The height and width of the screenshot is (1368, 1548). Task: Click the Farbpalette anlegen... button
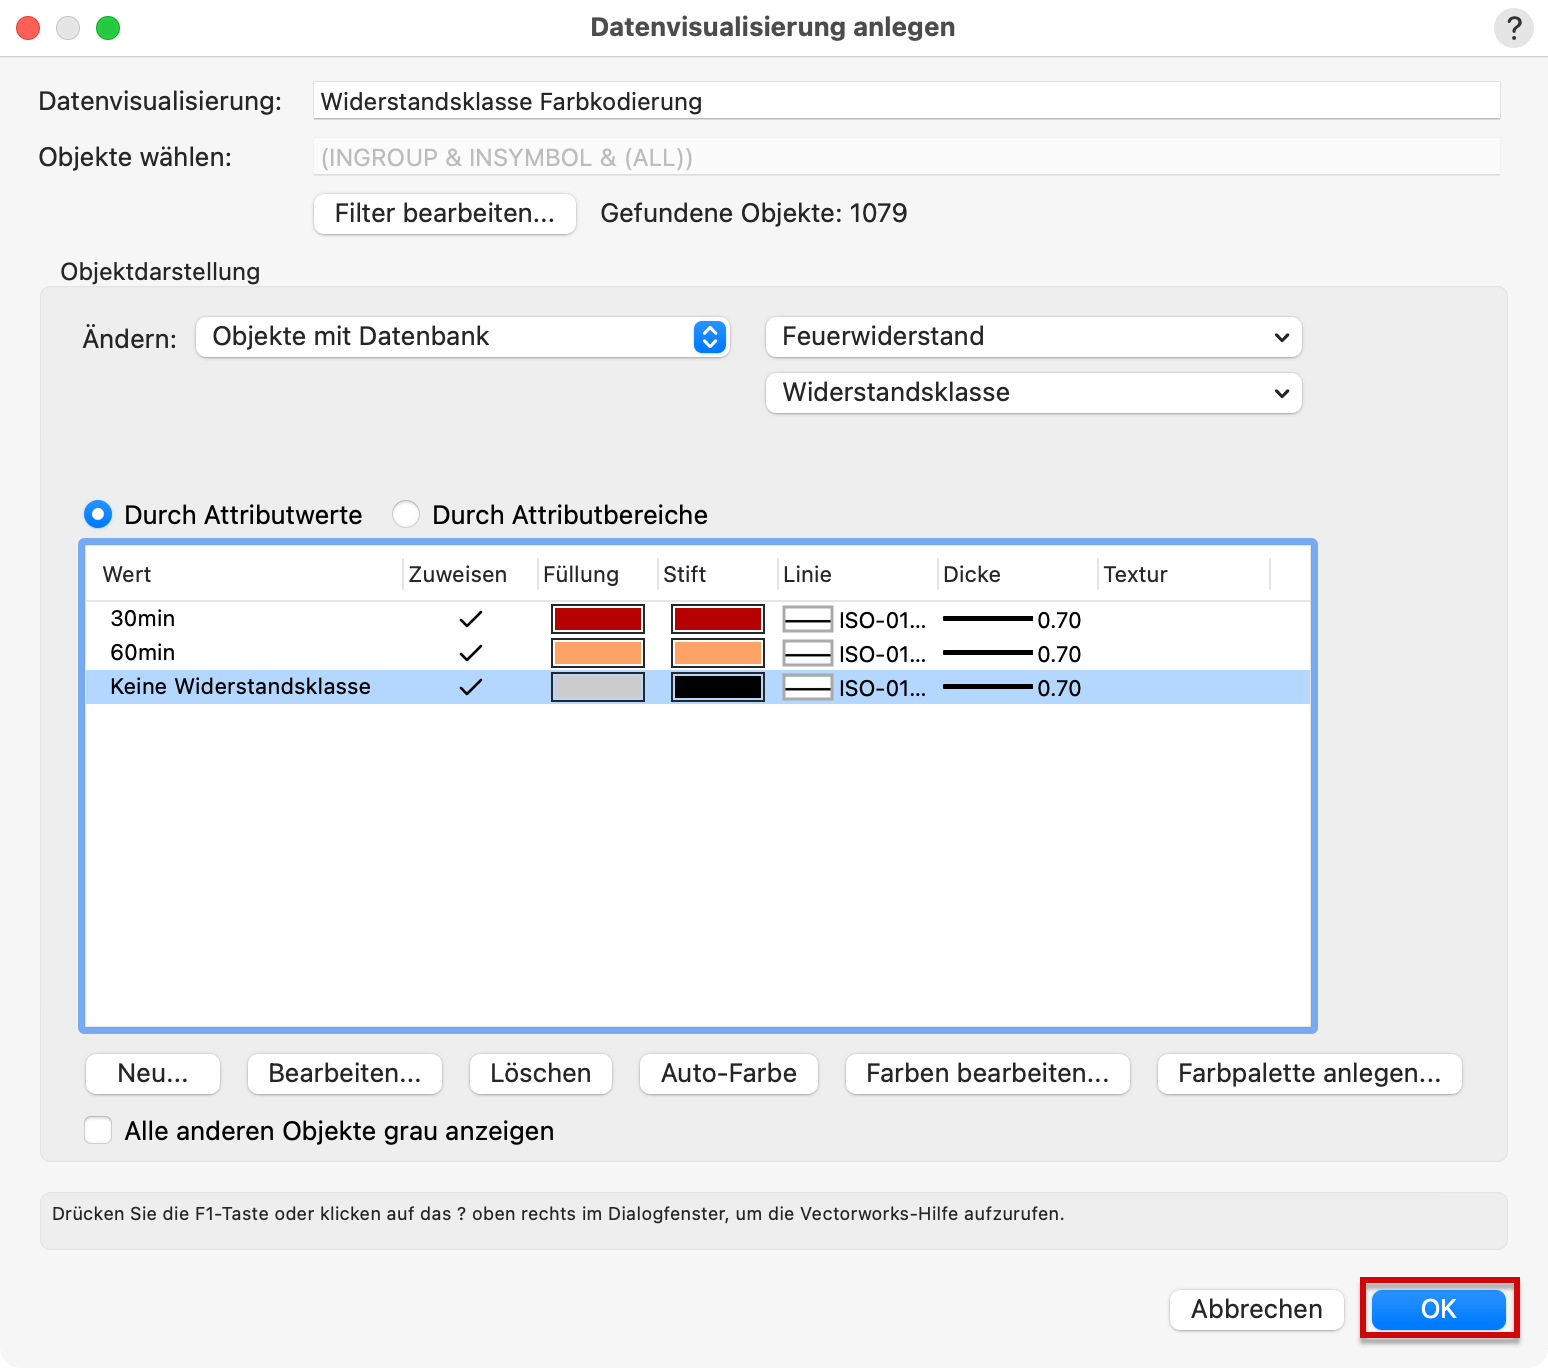coord(1310,1074)
